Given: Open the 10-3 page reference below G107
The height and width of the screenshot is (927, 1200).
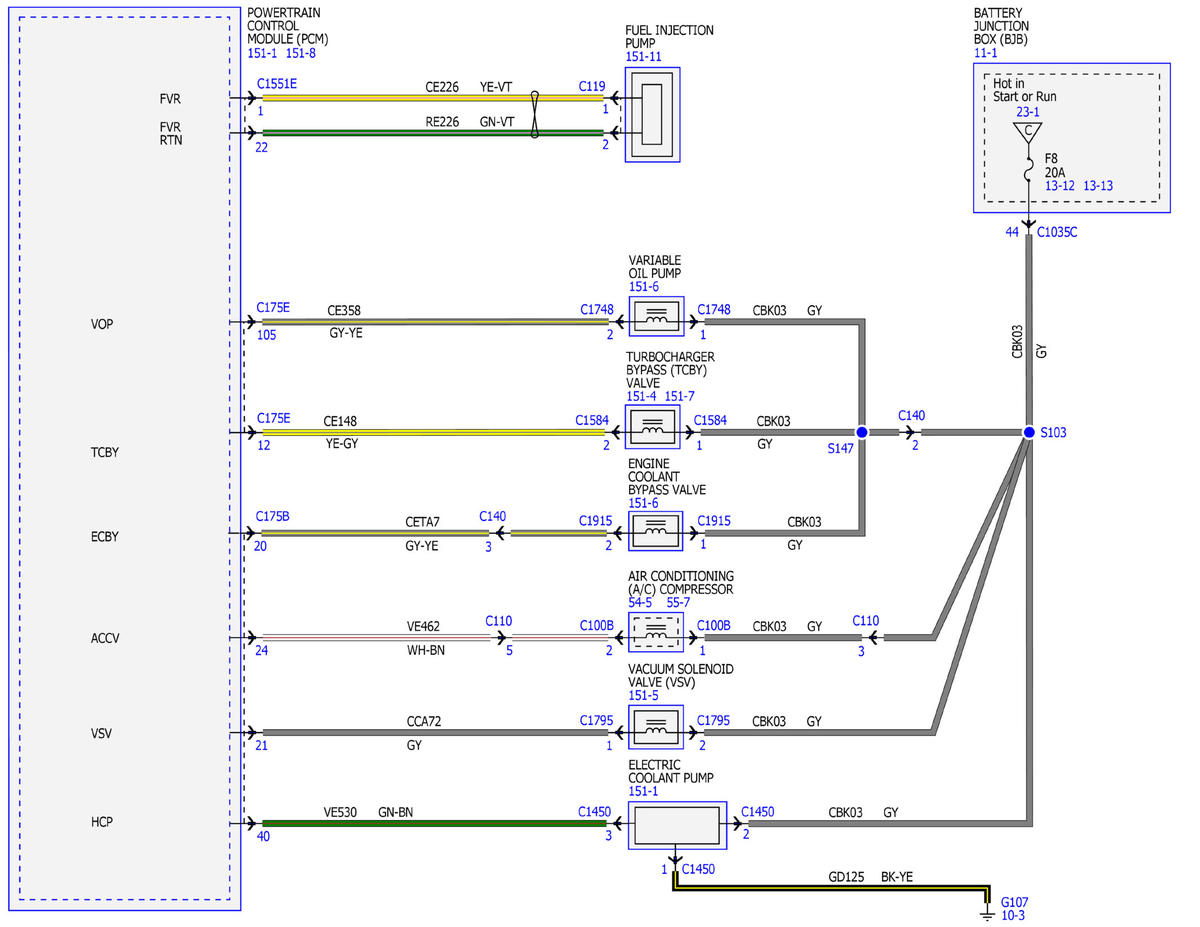Looking at the screenshot, I should [1013, 915].
